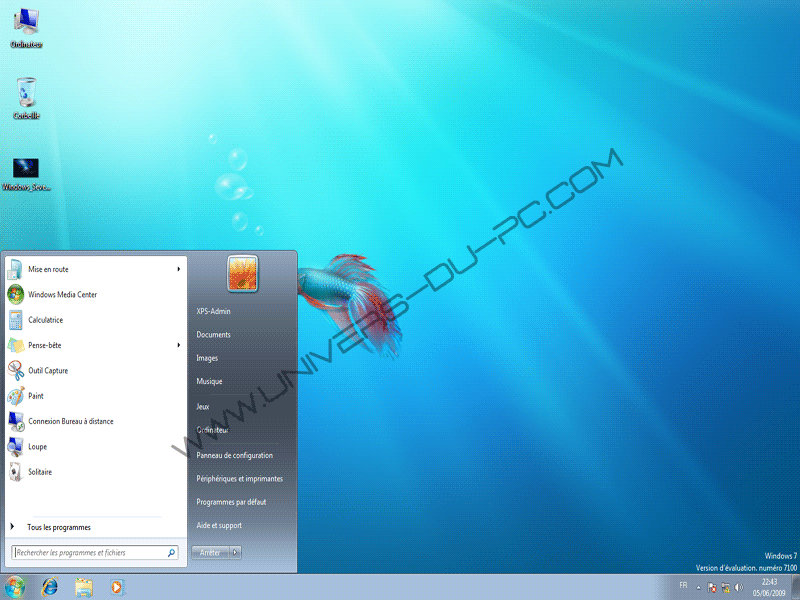This screenshot has width=800, height=600.
Task: Open the Ordinateur desktop icon
Action: click(26, 29)
